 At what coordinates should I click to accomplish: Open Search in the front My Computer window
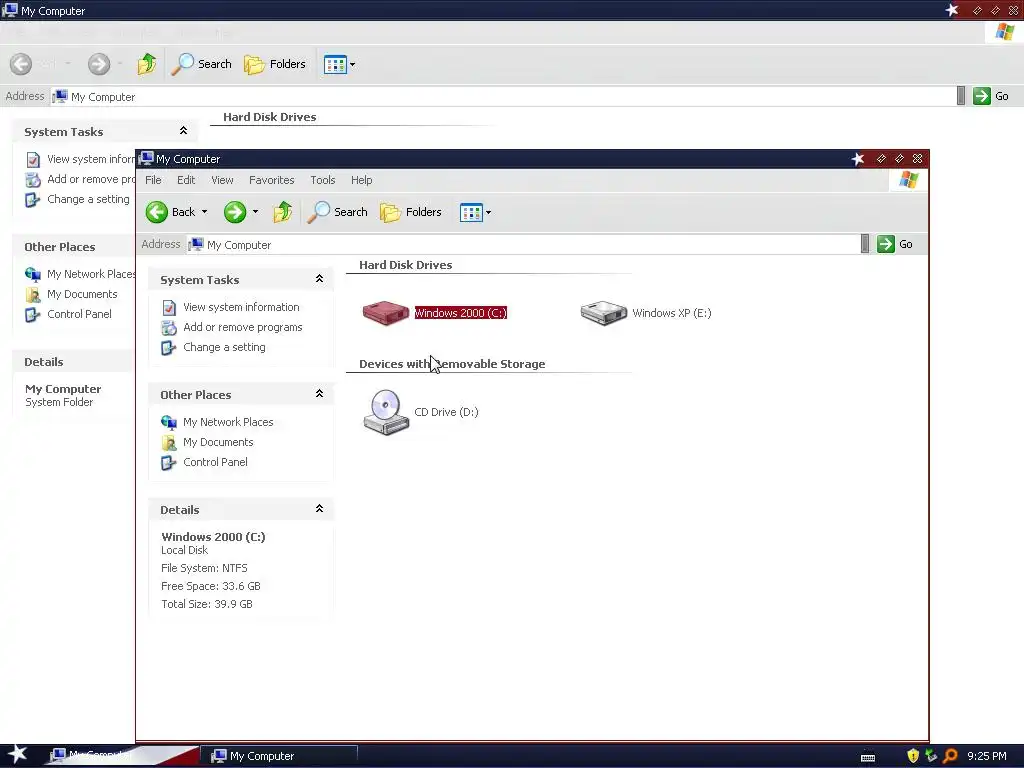tap(337, 212)
